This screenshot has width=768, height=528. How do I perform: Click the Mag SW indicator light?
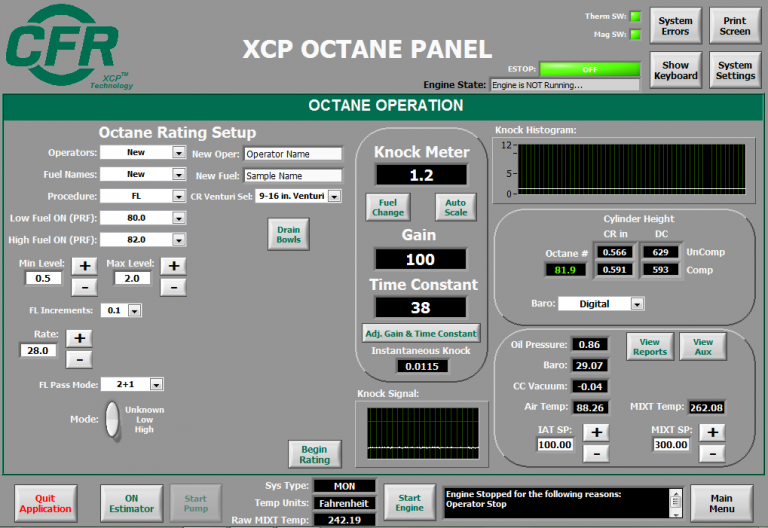[635, 34]
